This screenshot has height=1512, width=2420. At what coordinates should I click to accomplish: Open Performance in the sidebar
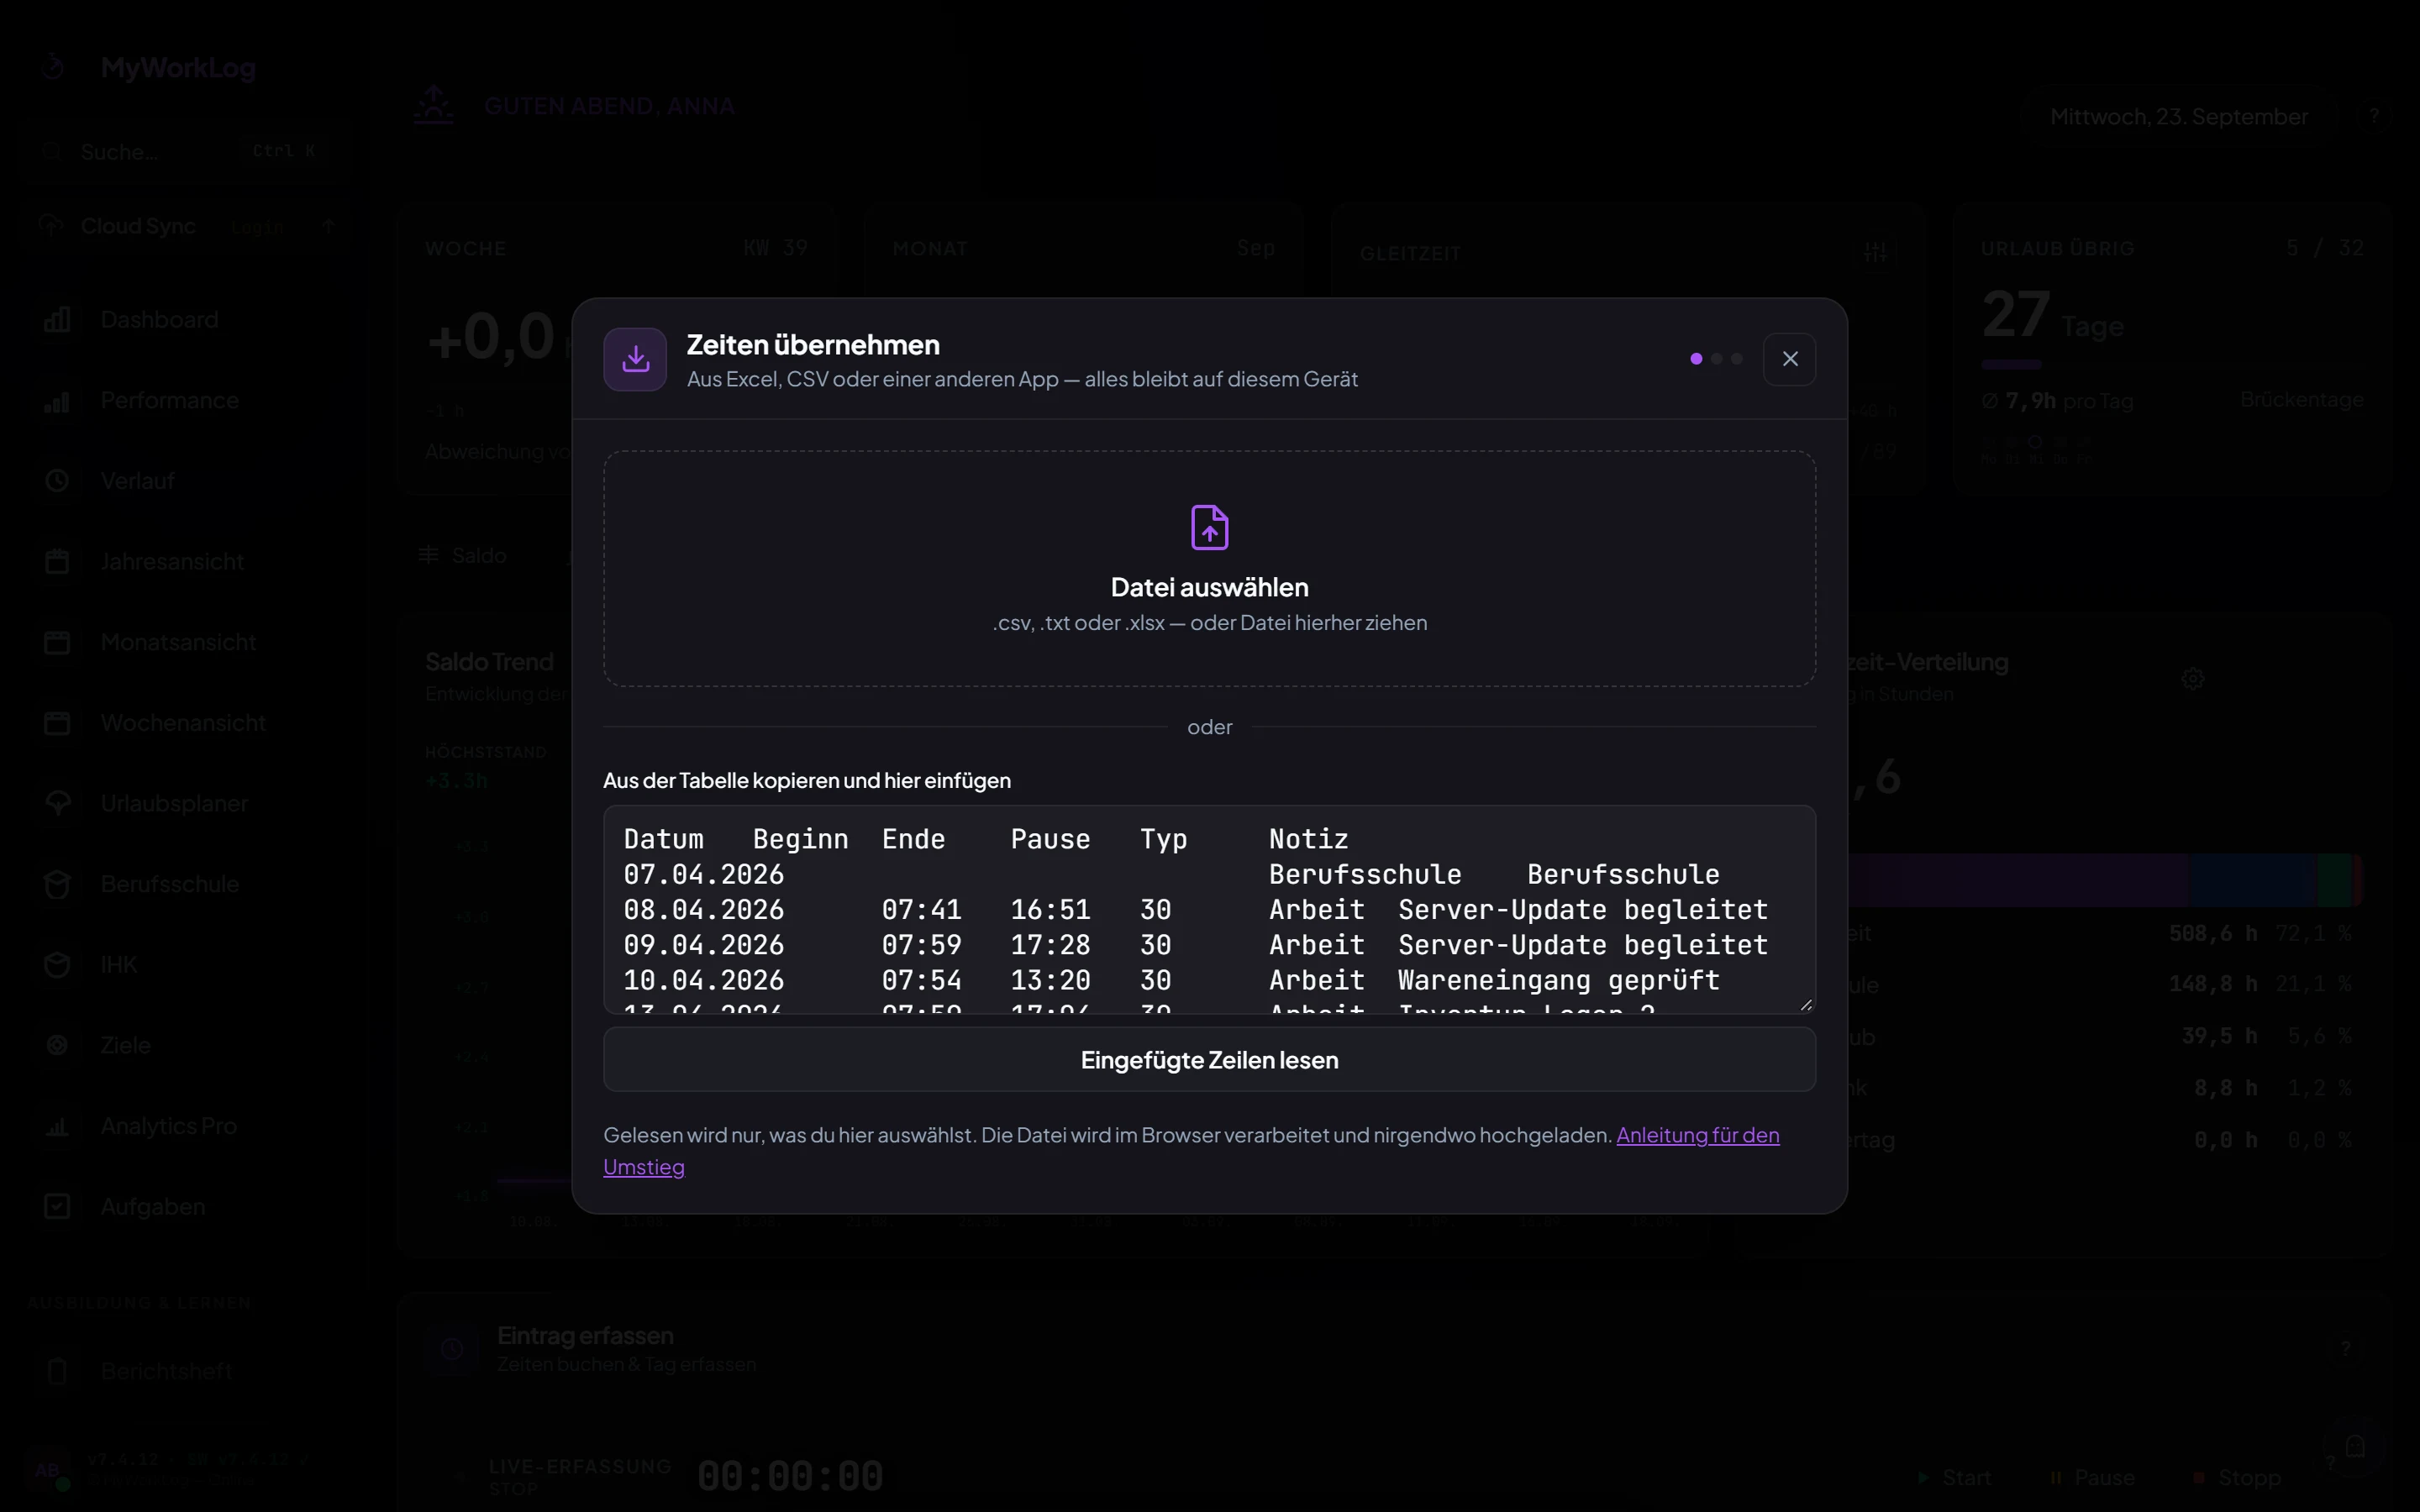click(169, 401)
